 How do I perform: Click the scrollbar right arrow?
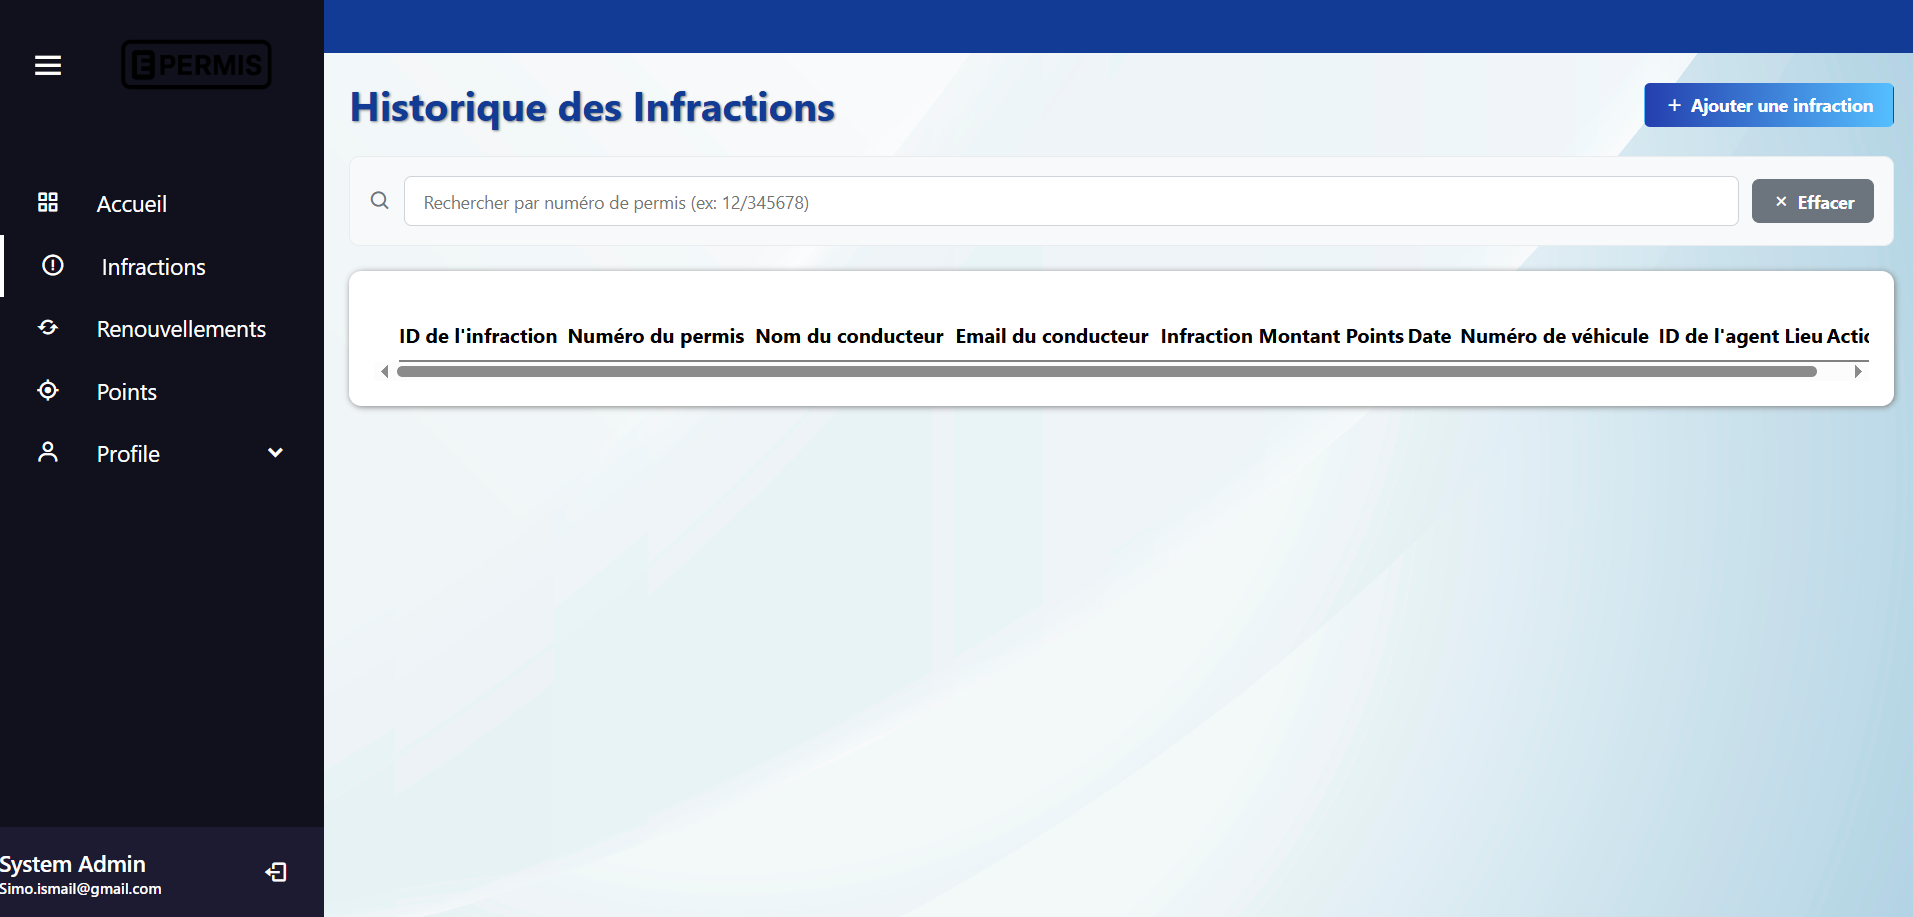(1858, 372)
